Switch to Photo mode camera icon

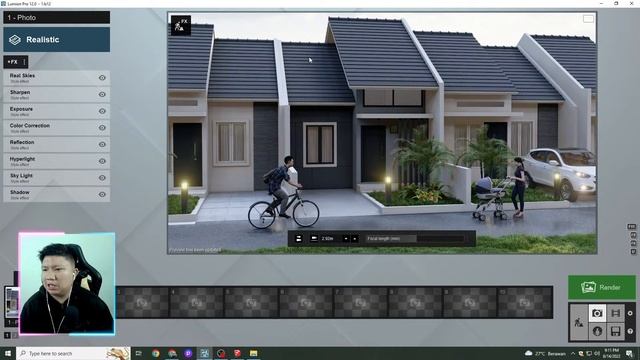point(597,313)
